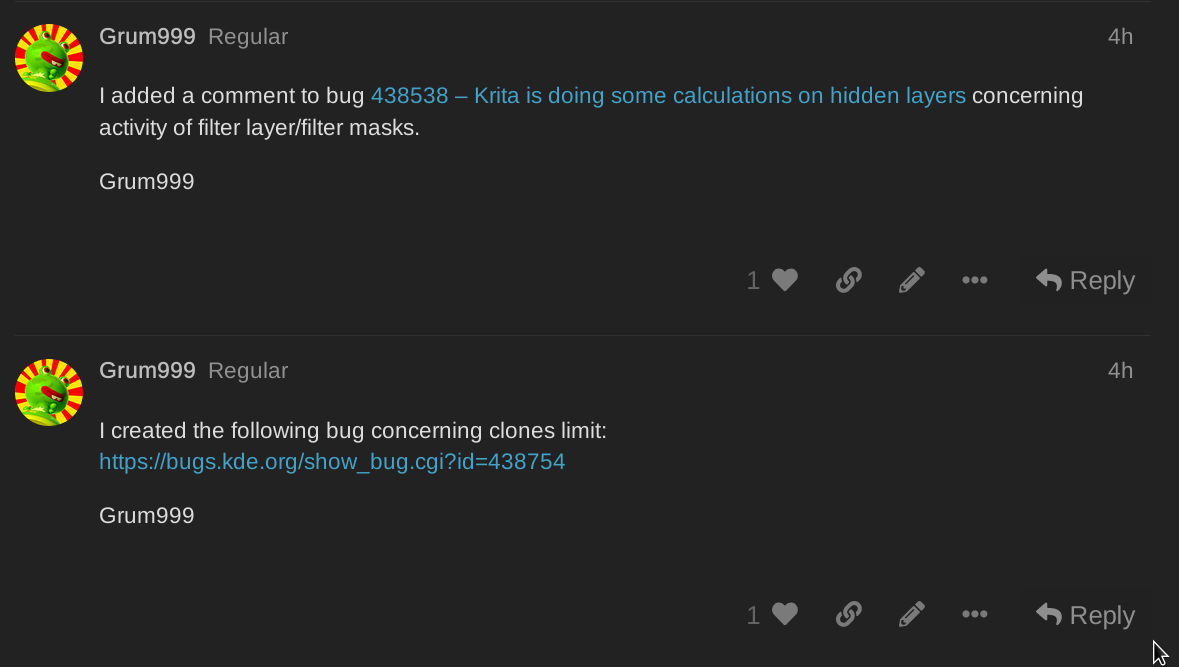
Task: Click the like count on first post
Action: click(753, 281)
